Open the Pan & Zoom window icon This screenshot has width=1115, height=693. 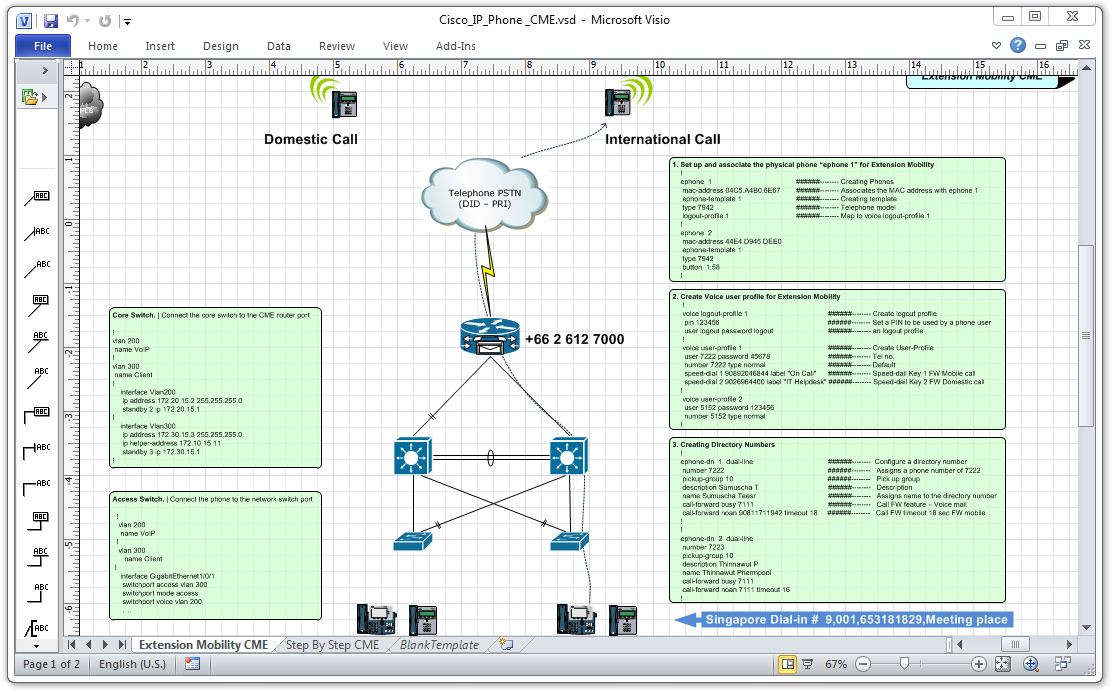click(x=1031, y=664)
